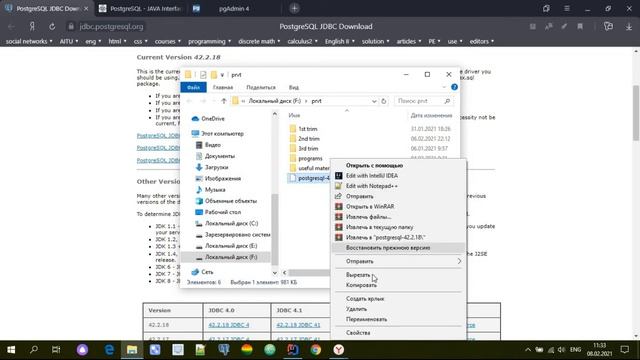Select OneDrive in navigation pane

click(213, 118)
